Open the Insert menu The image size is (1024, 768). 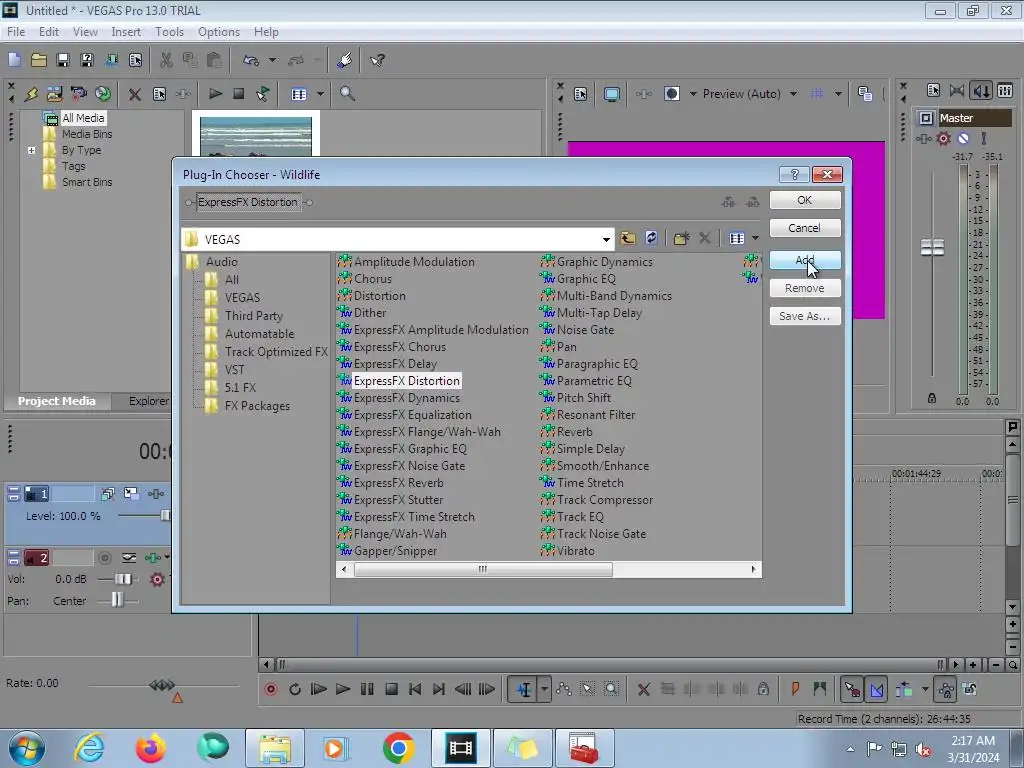click(126, 32)
